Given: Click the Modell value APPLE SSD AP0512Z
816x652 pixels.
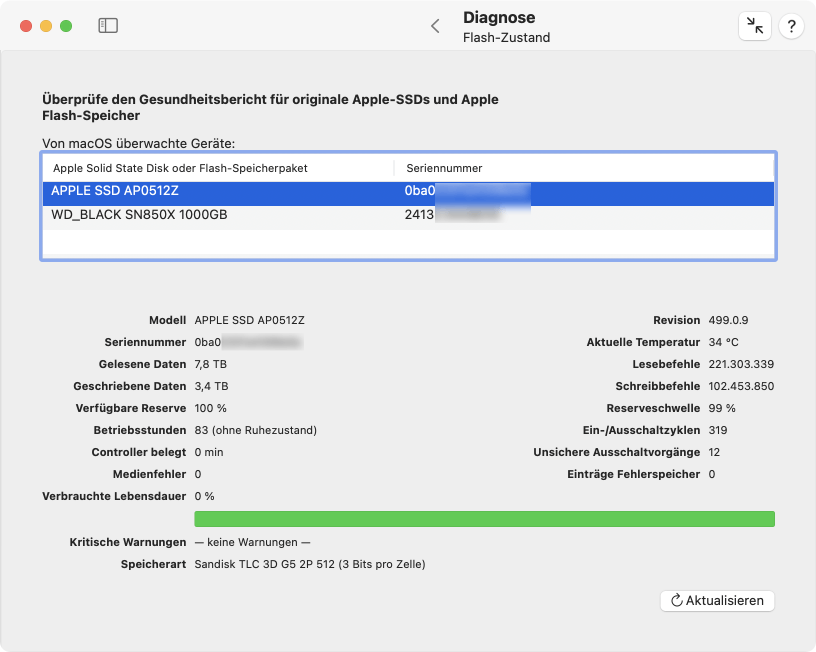Looking at the screenshot, I should pyautogui.click(x=249, y=320).
